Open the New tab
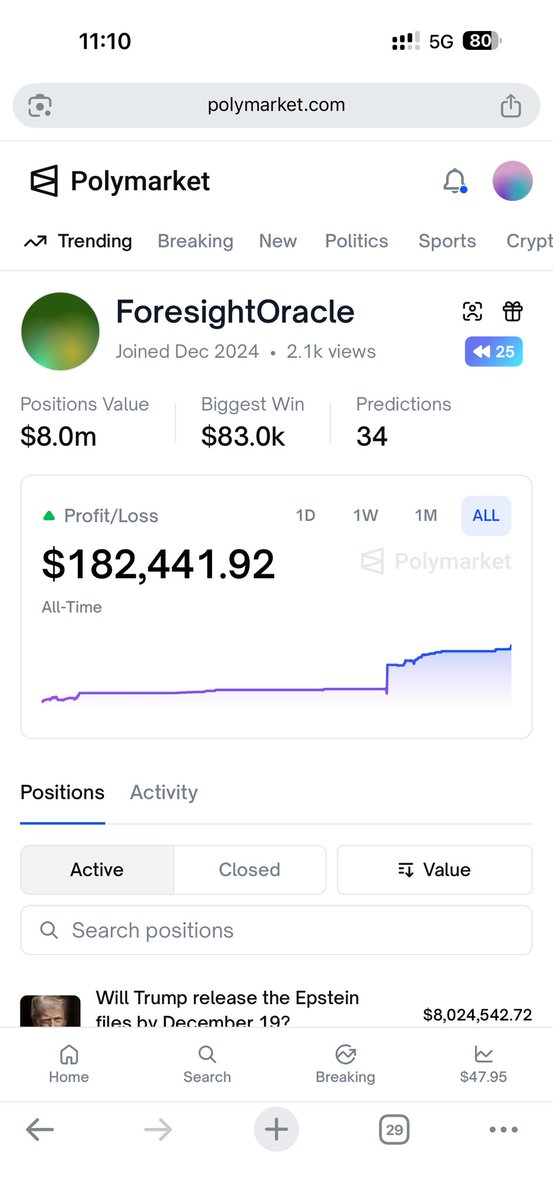Screen dimensions: 553x1200 [278, 241]
